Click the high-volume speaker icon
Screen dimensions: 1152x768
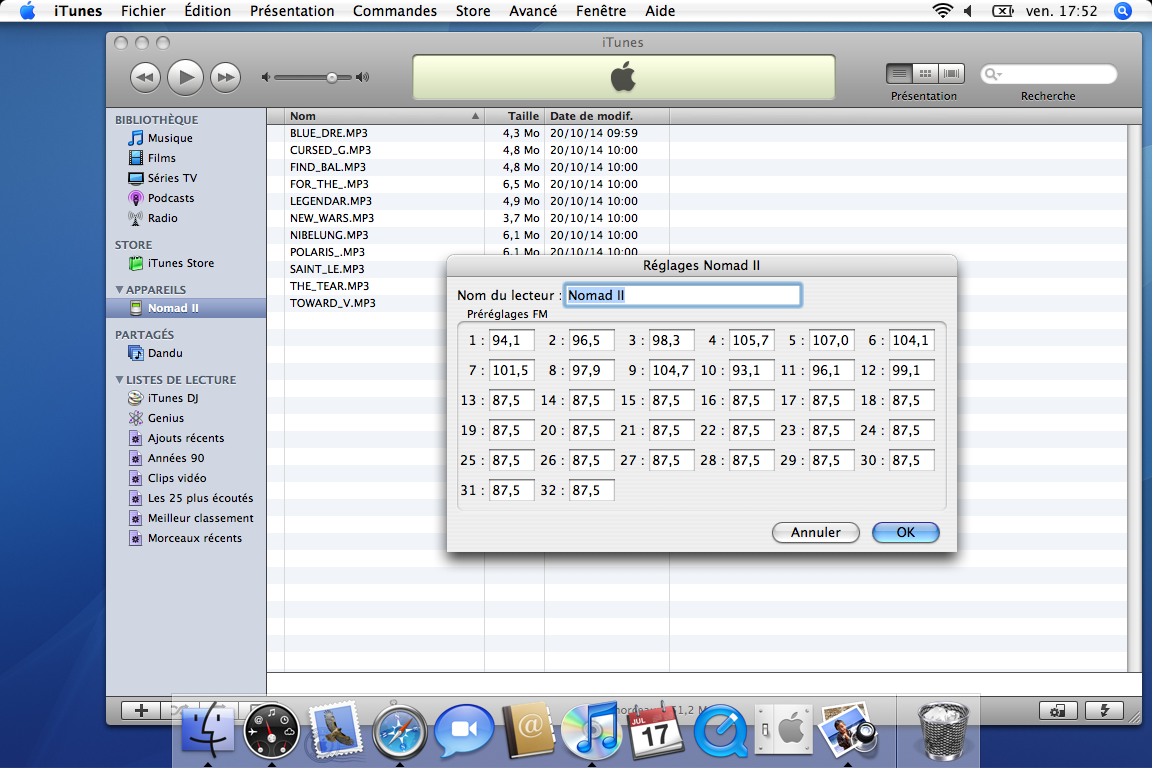[x=362, y=77]
